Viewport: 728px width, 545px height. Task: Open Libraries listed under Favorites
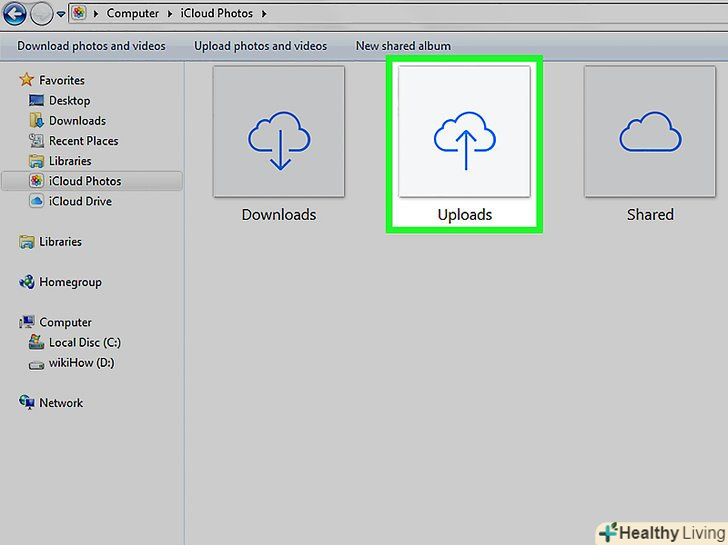(70, 161)
